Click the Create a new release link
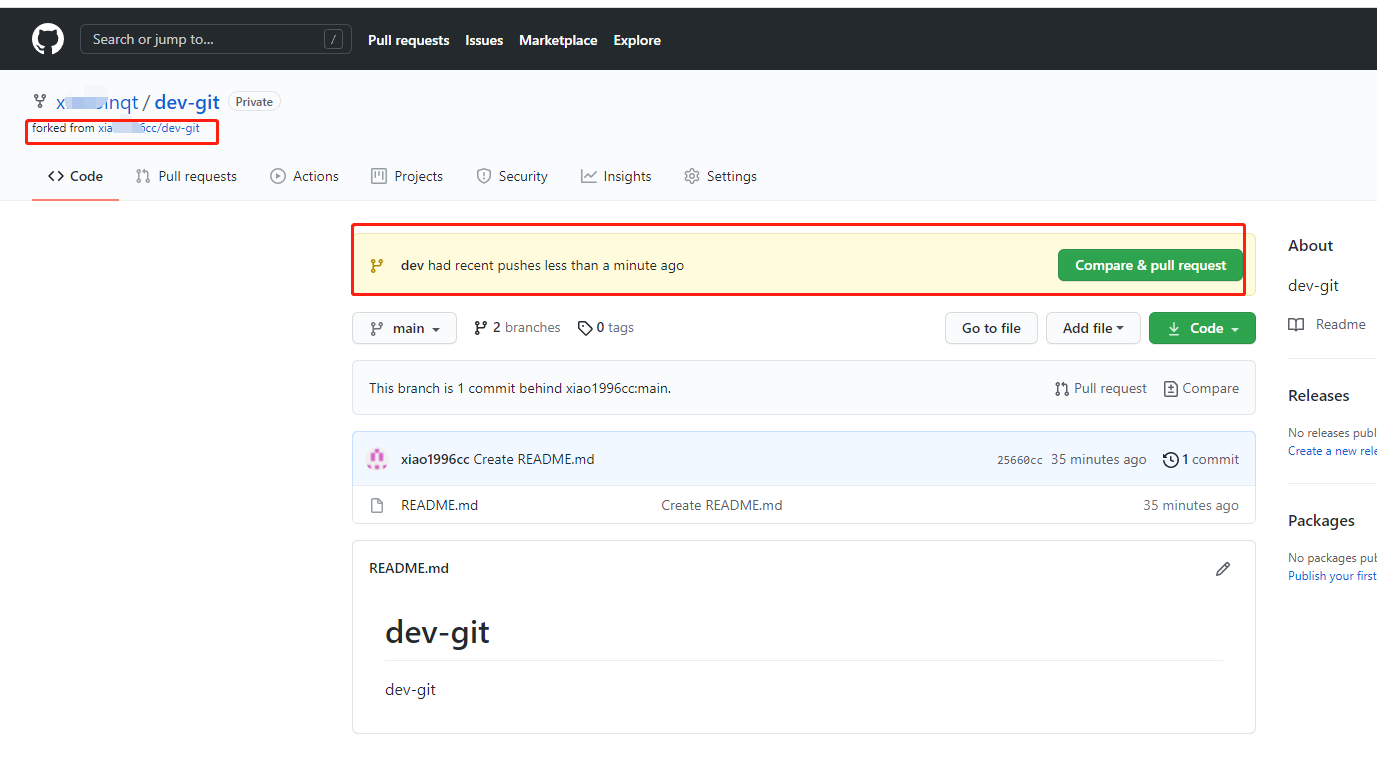The image size is (1377, 762). click(x=1331, y=450)
